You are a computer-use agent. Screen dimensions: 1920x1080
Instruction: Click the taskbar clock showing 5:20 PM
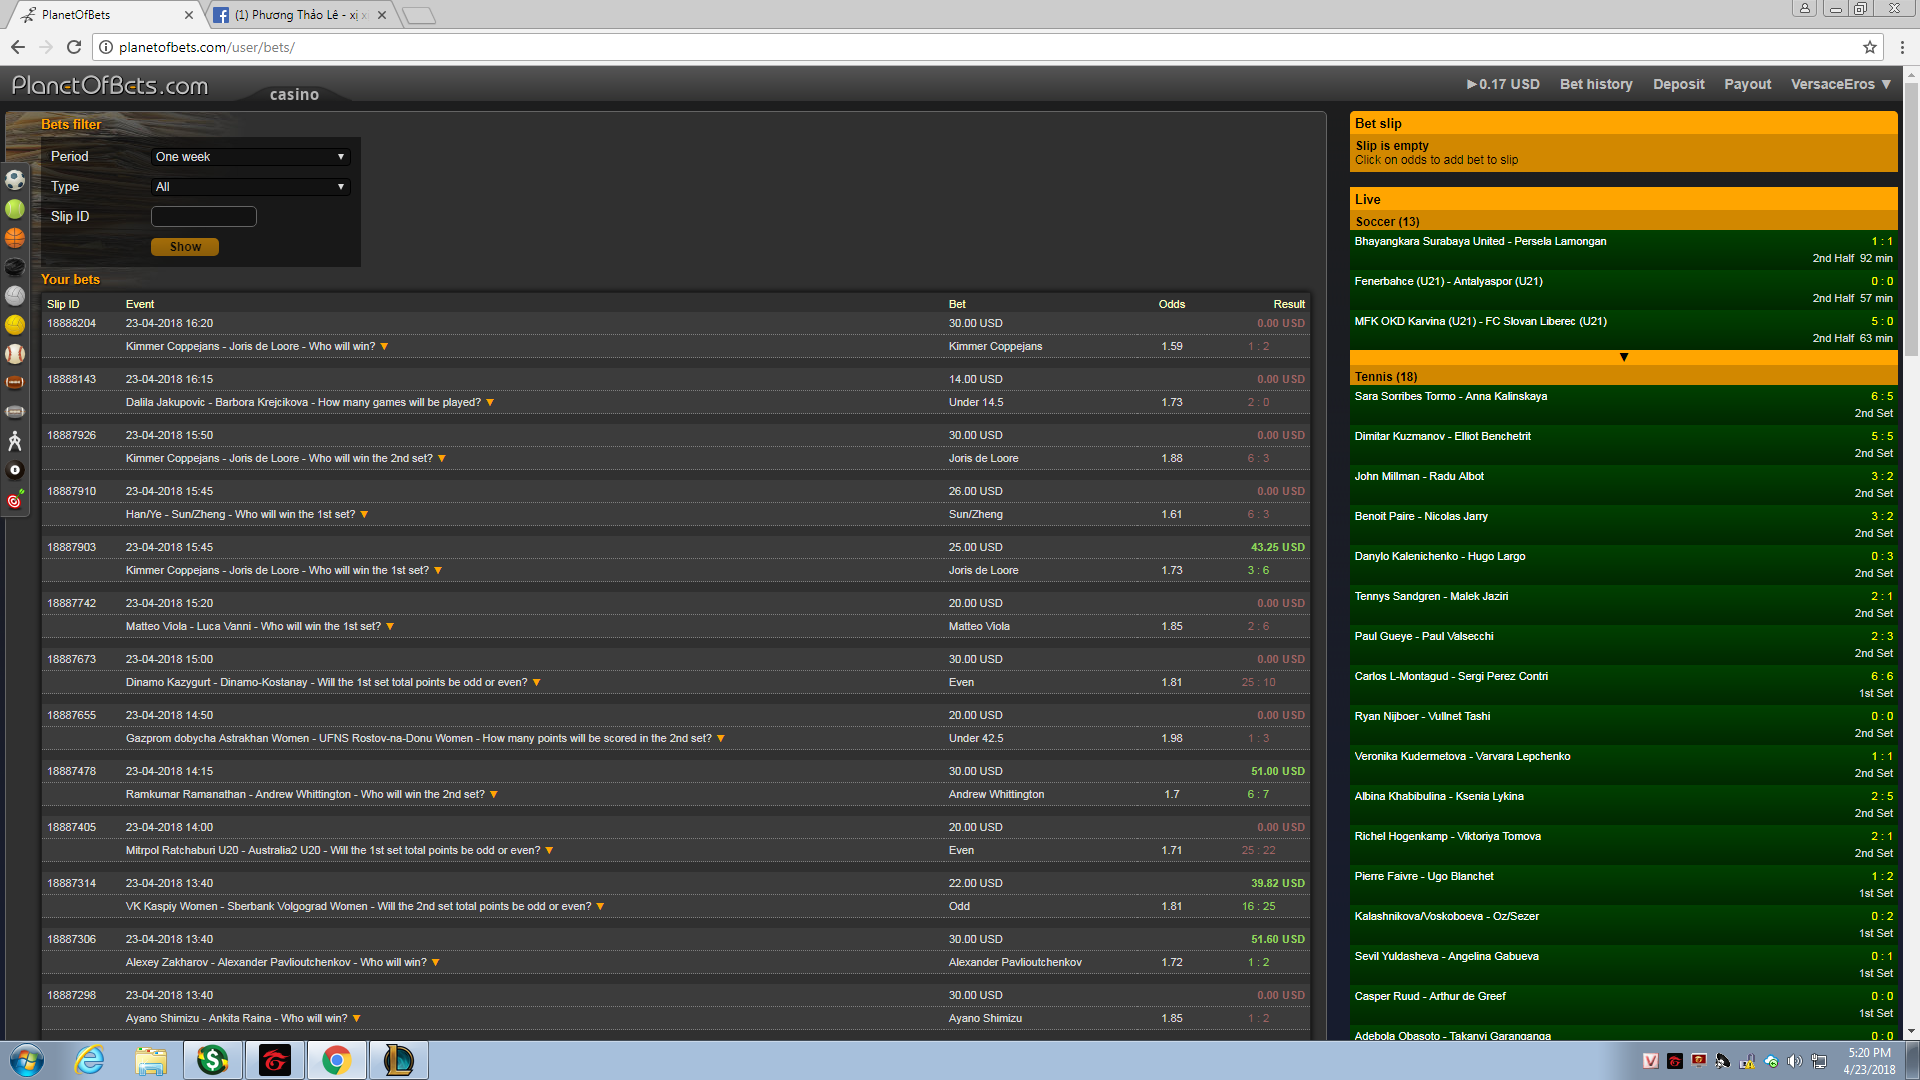tap(1869, 1061)
